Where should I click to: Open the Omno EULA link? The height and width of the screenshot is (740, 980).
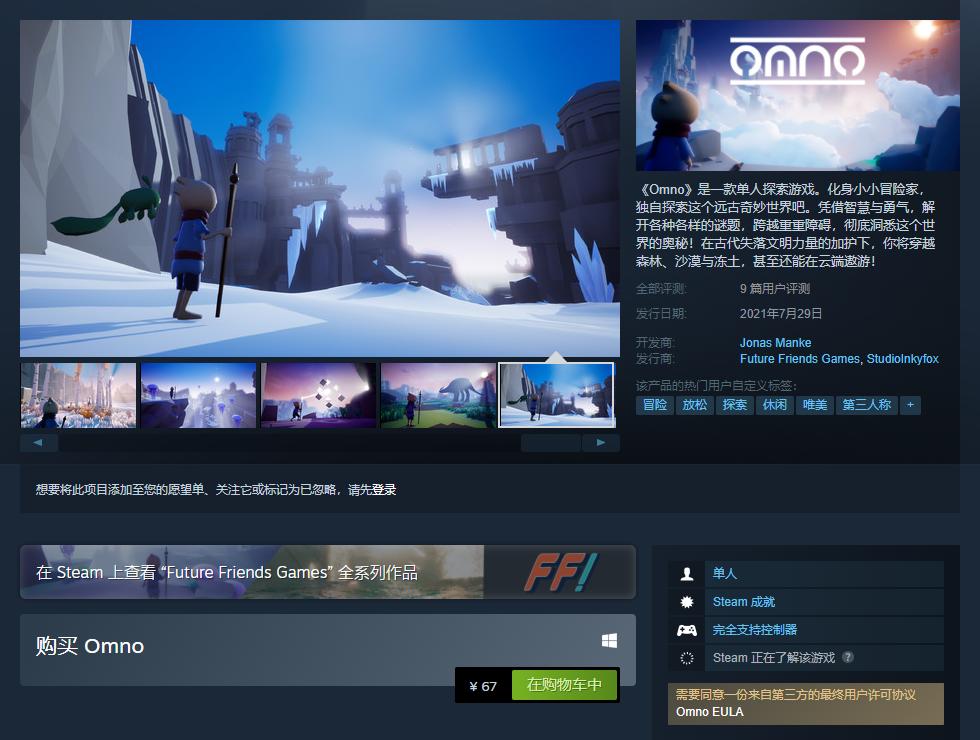pos(709,712)
